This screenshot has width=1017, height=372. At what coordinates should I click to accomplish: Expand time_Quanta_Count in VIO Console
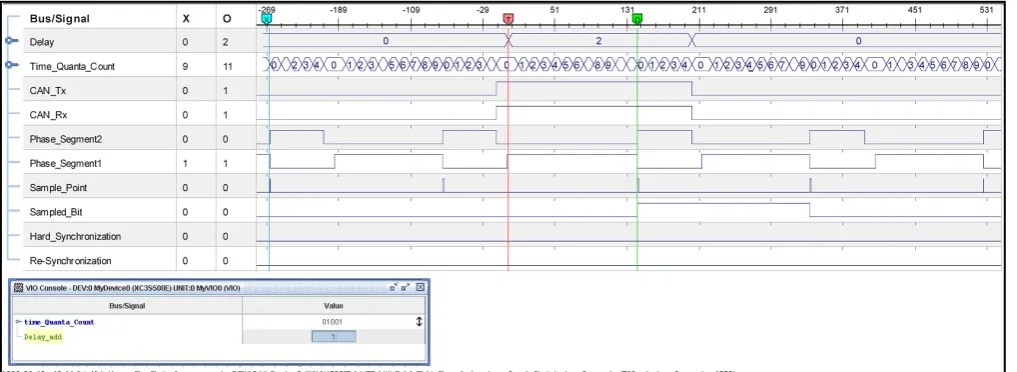click(18, 322)
